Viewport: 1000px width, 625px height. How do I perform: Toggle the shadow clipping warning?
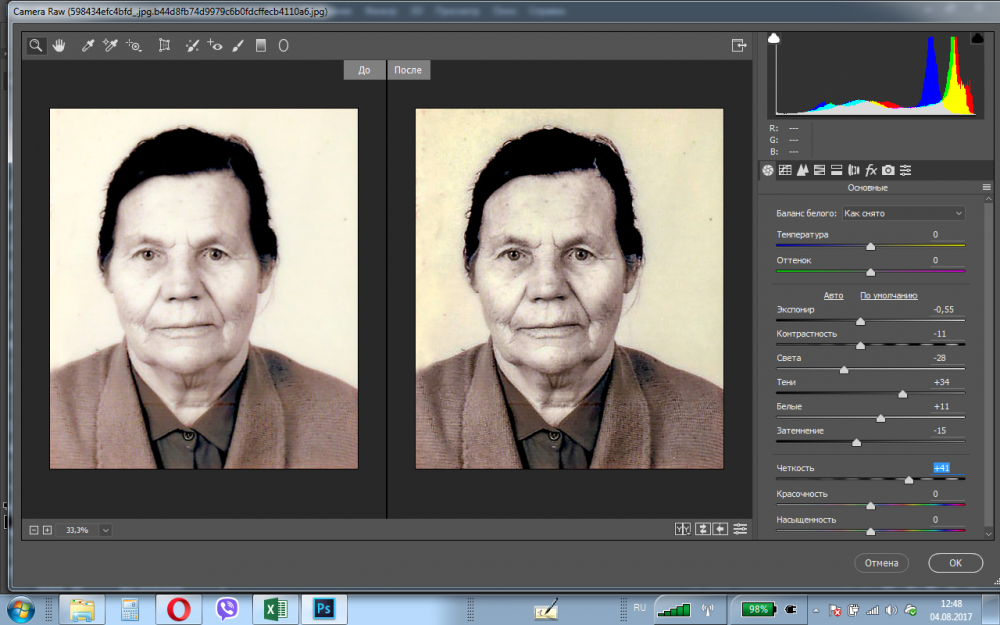tap(774, 38)
